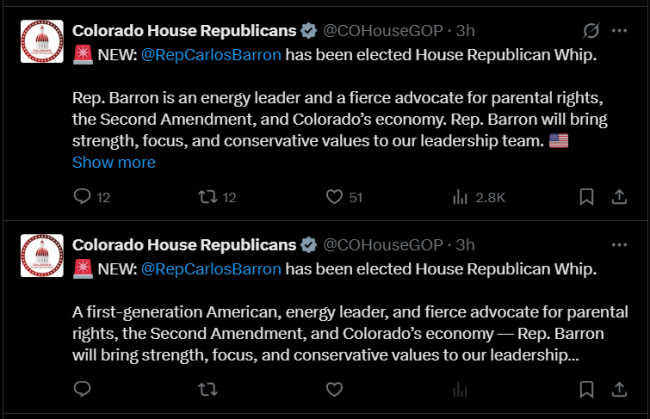Expand first tweet with Show more
The image size is (650, 419).
(114, 162)
